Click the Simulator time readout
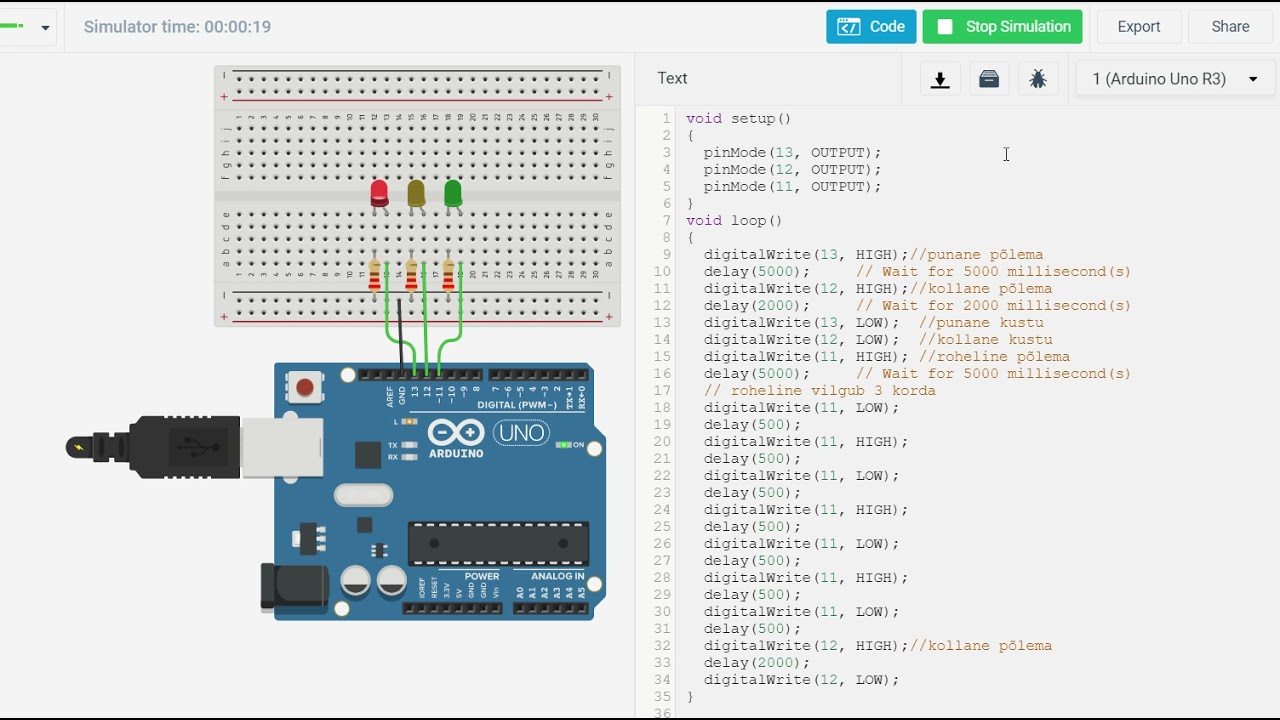The height and width of the screenshot is (720, 1280). pyautogui.click(x=177, y=27)
